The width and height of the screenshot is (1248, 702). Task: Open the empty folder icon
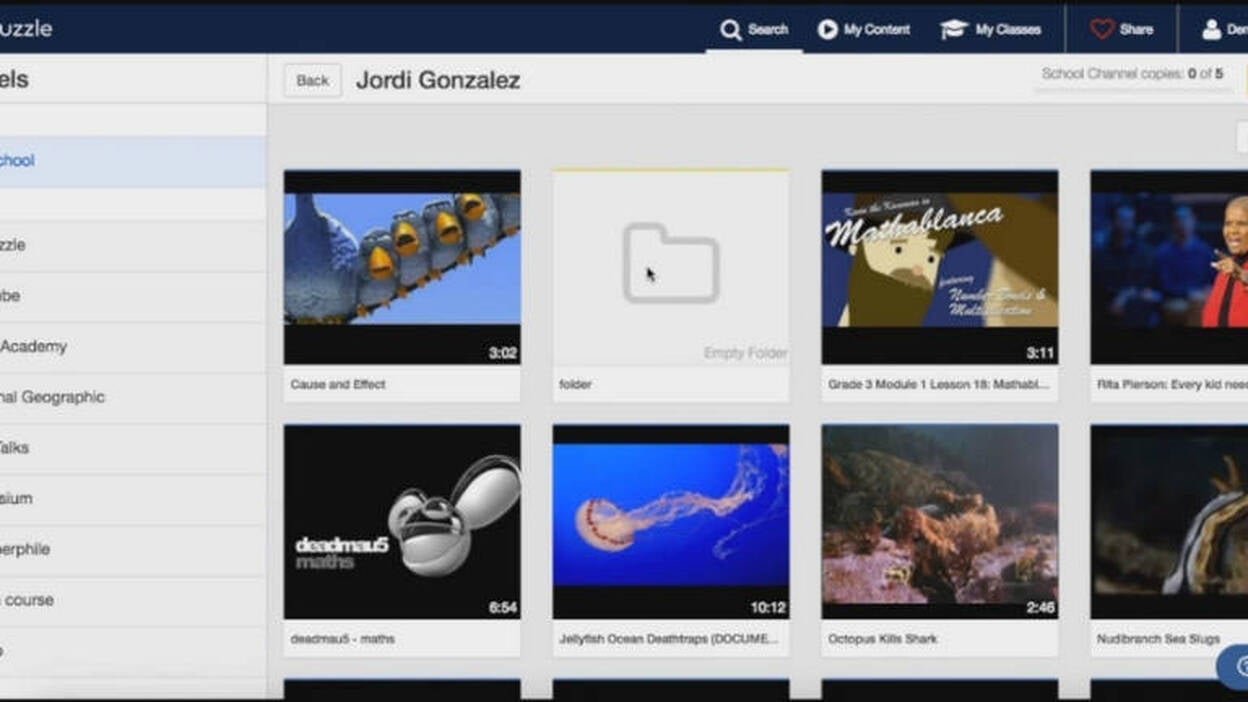(670, 263)
